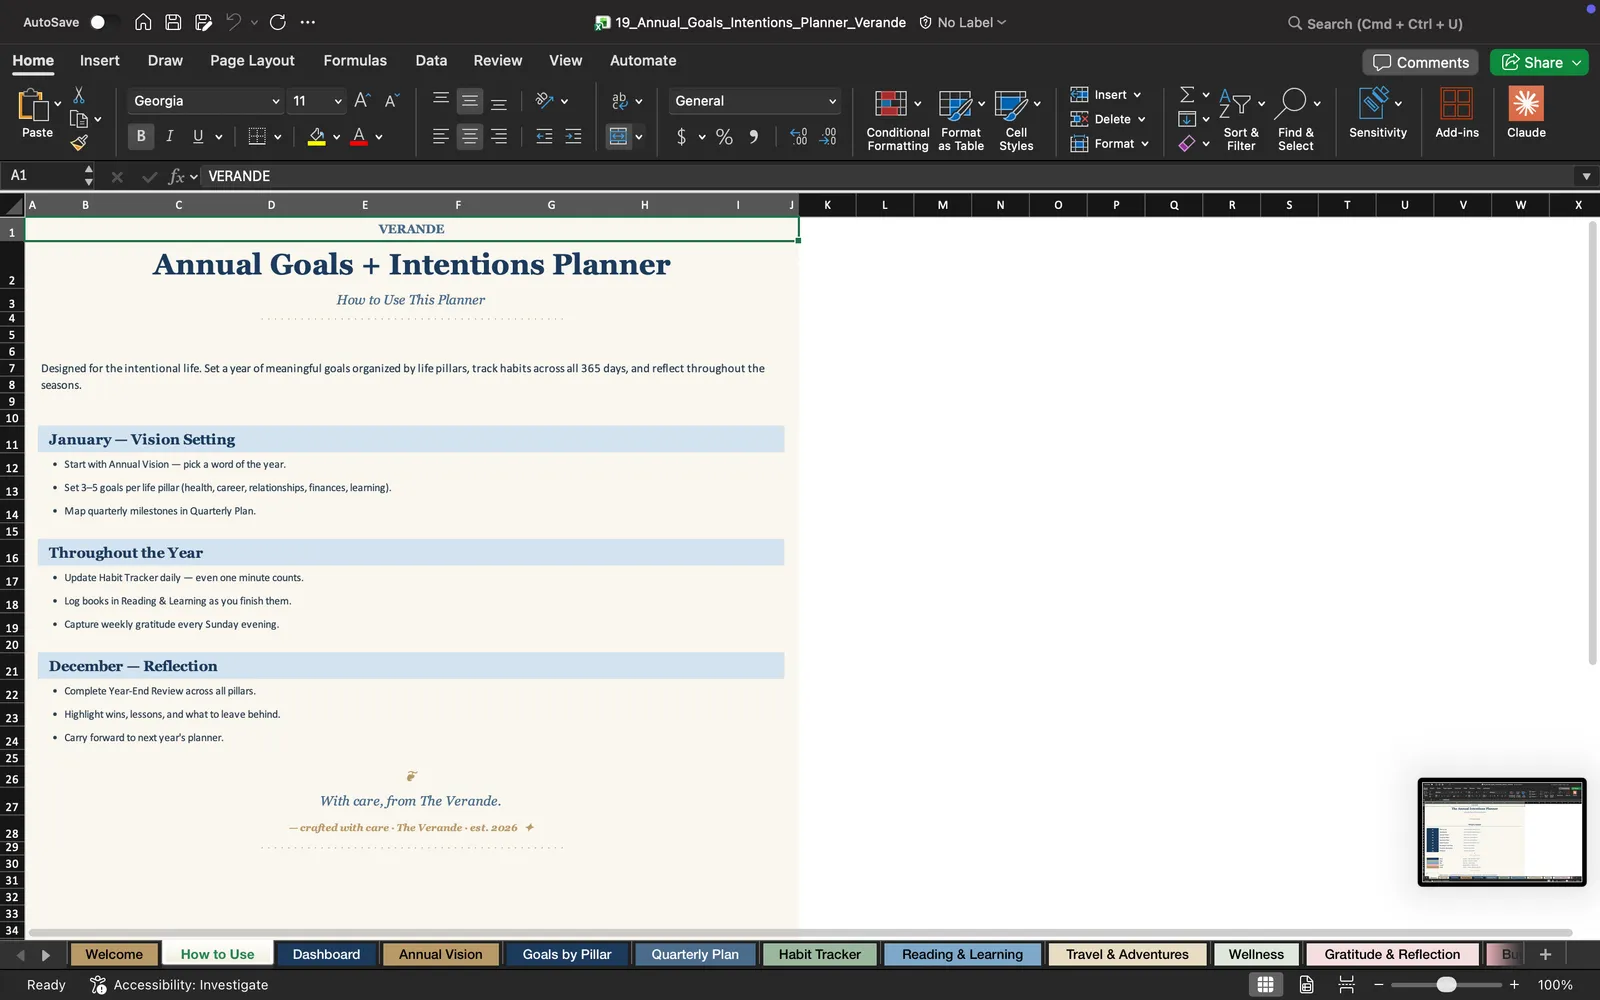
Task: Expand the formula bar chevron
Action: [x=1586, y=176]
